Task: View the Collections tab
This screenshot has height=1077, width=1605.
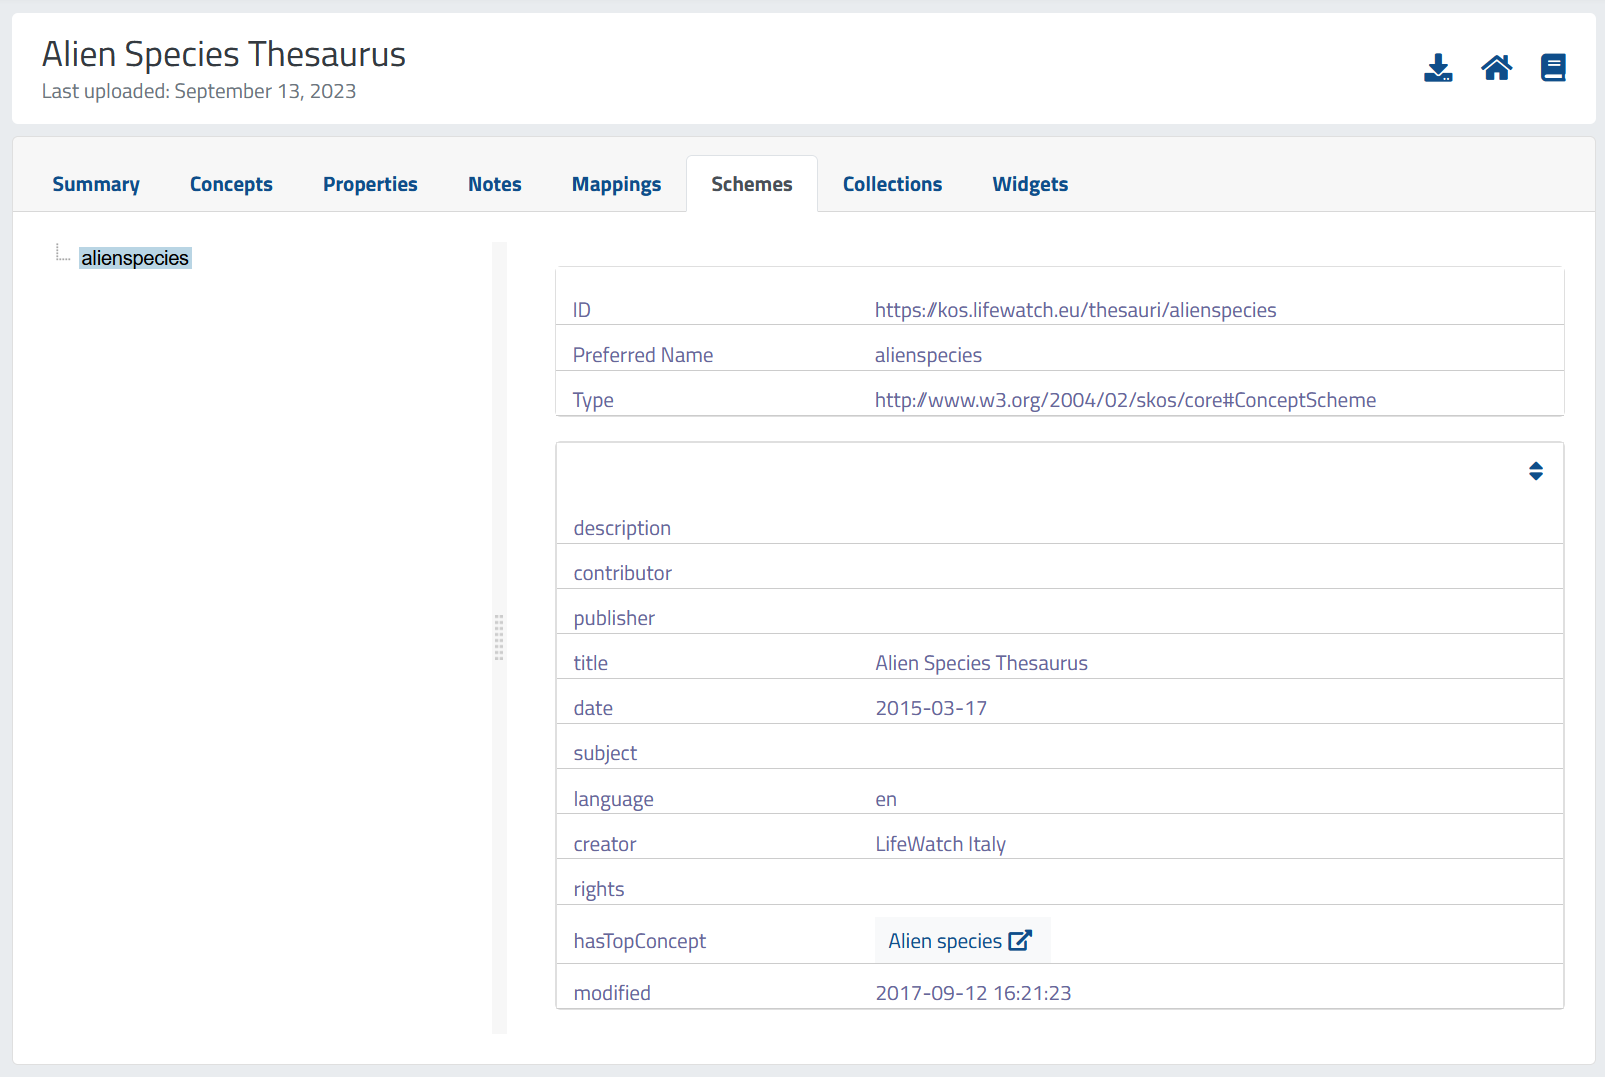Action: tap(892, 184)
